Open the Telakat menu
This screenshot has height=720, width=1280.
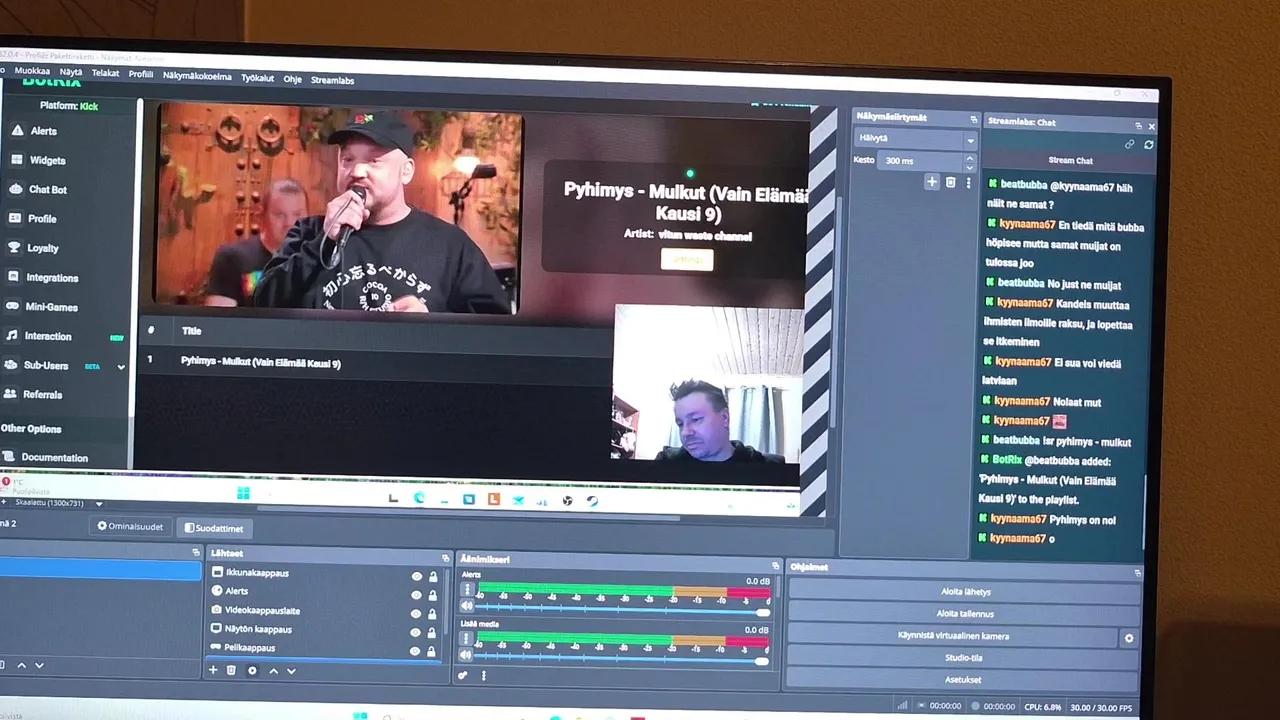click(105, 73)
